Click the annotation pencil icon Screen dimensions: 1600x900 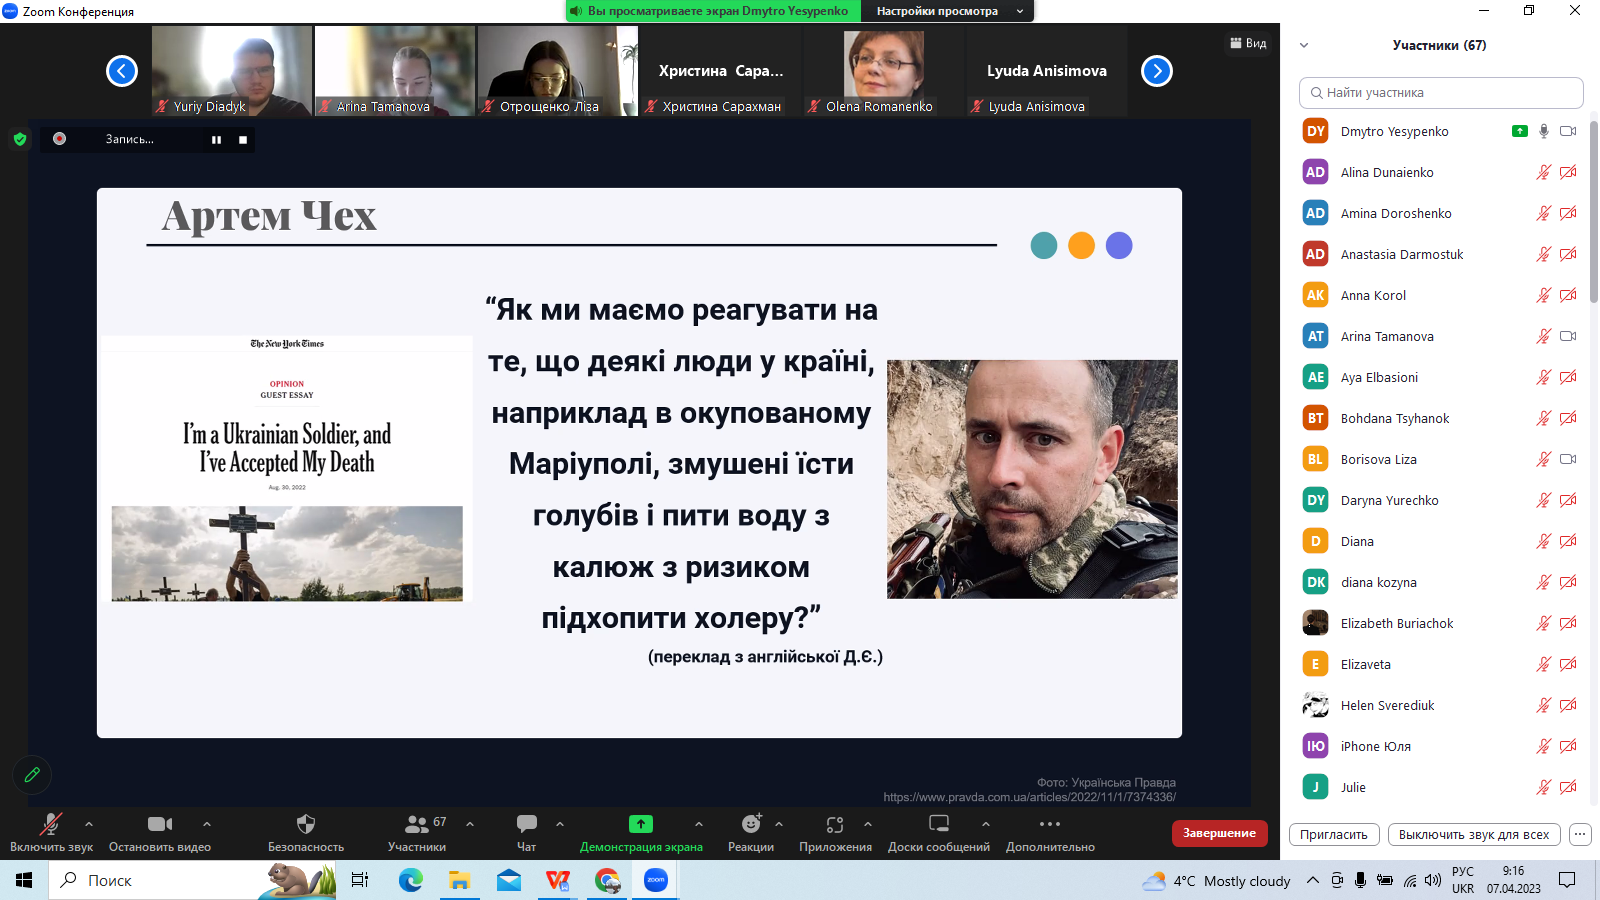(32, 775)
